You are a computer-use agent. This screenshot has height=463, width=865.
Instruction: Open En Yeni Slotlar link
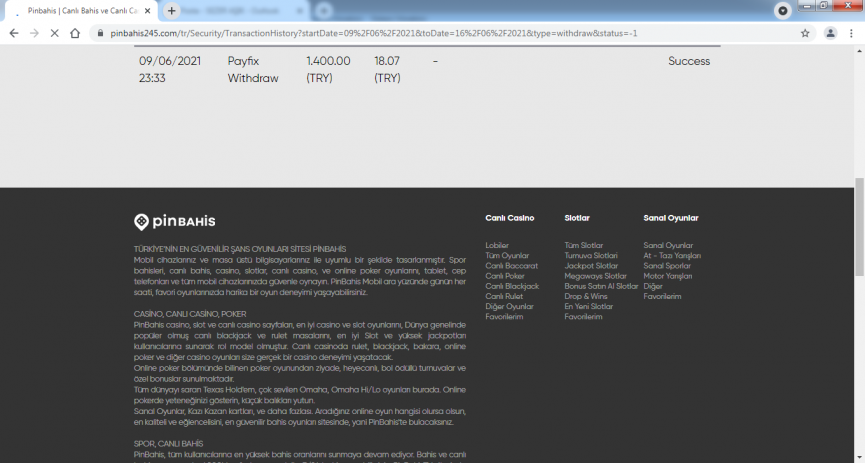pos(589,307)
